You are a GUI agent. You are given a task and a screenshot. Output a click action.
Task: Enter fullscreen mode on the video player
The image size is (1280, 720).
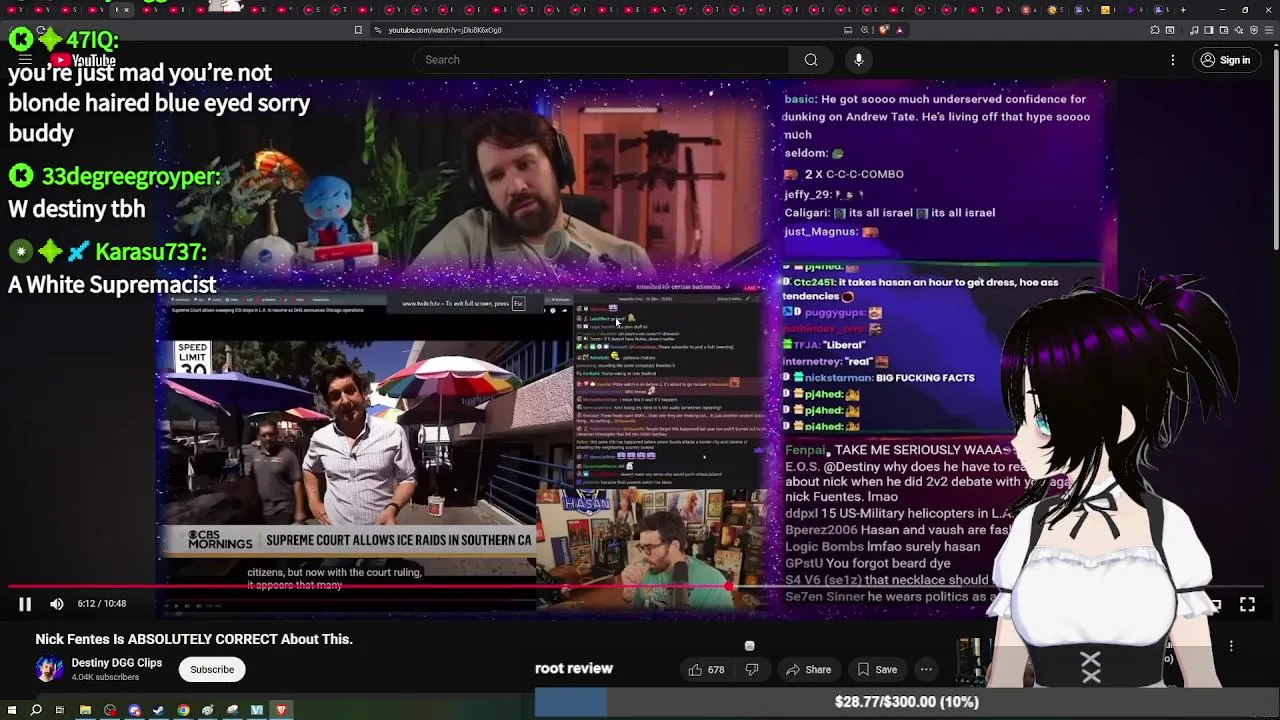[1247, 604]
